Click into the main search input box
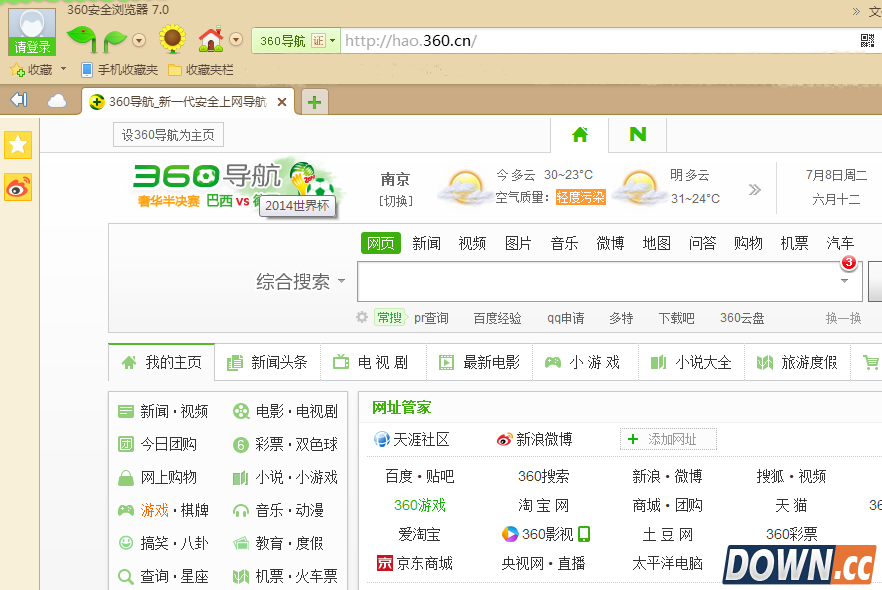 (595, 282)
